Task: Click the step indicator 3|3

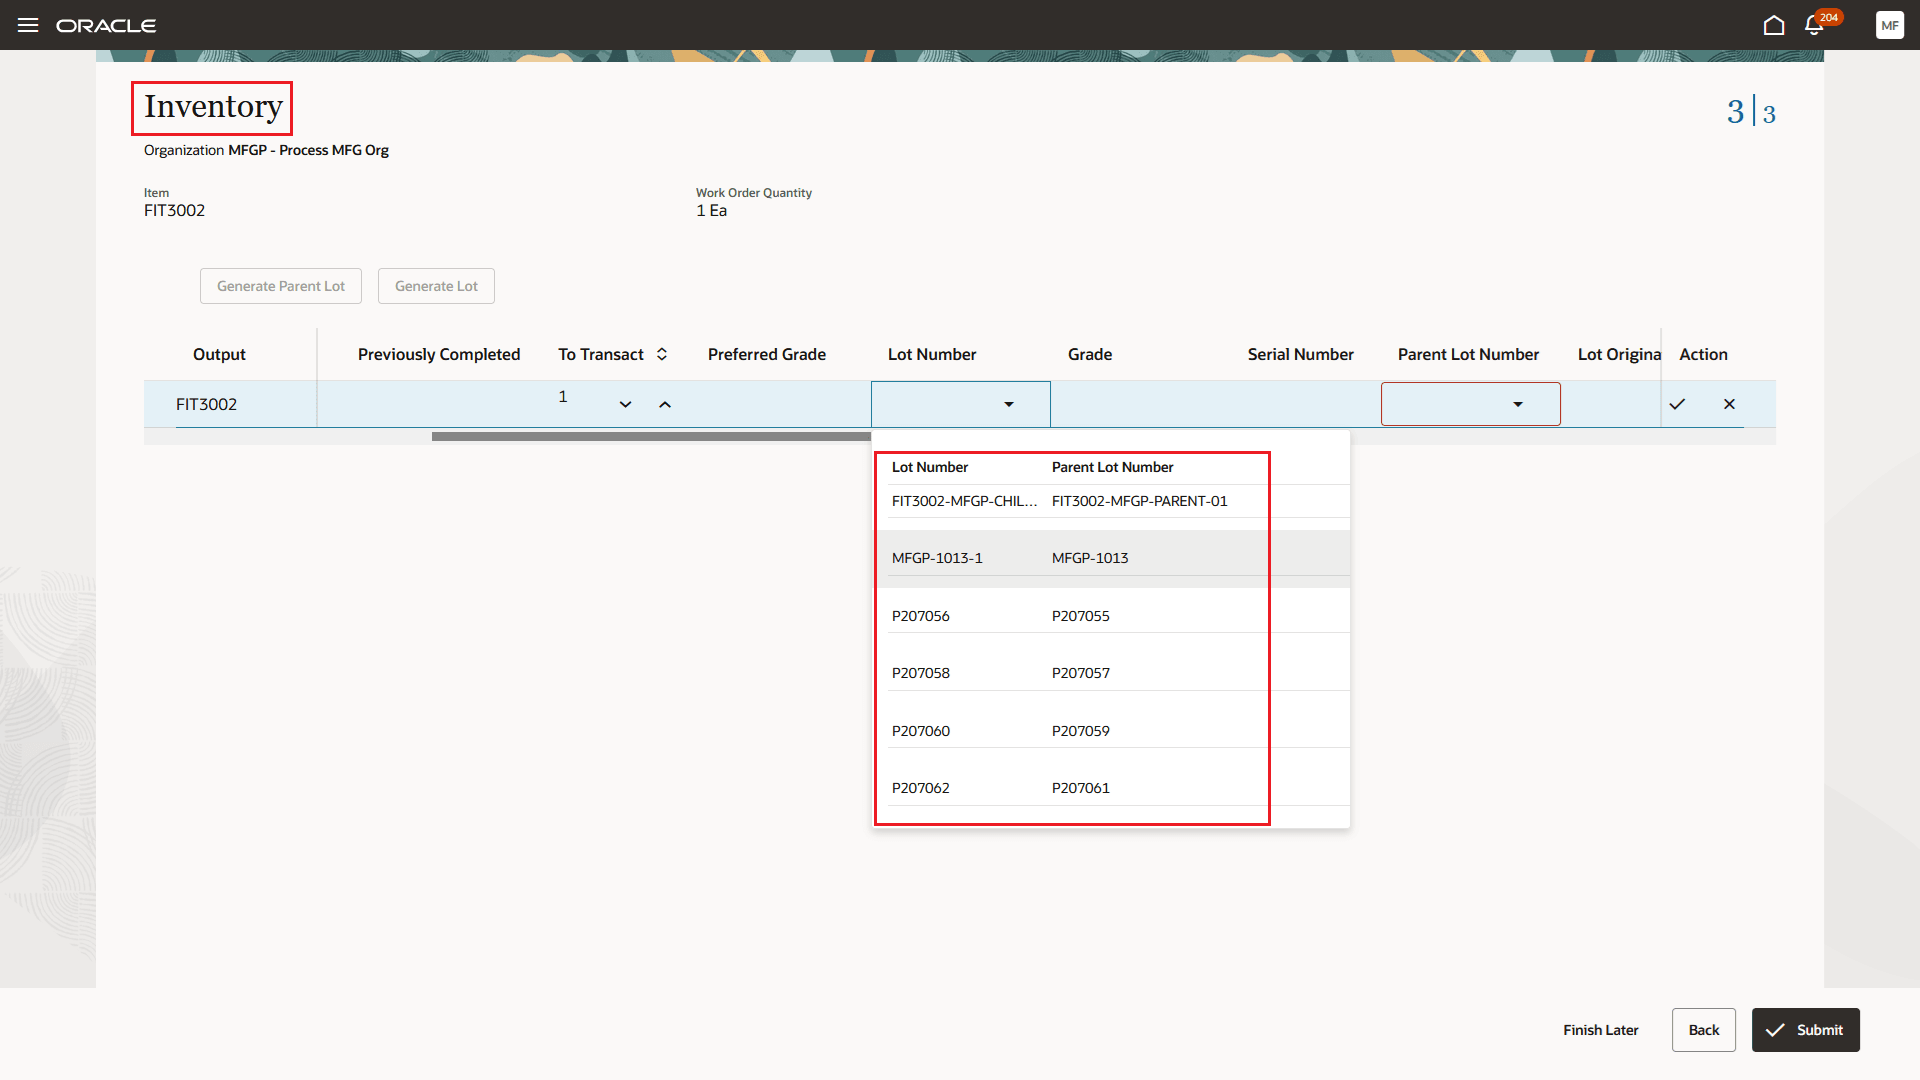Action: 1751,111
